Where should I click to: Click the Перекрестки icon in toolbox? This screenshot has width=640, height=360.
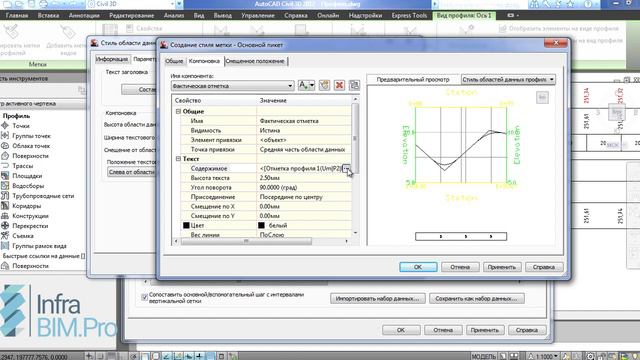pyautogui.click(x=5, y=225)
